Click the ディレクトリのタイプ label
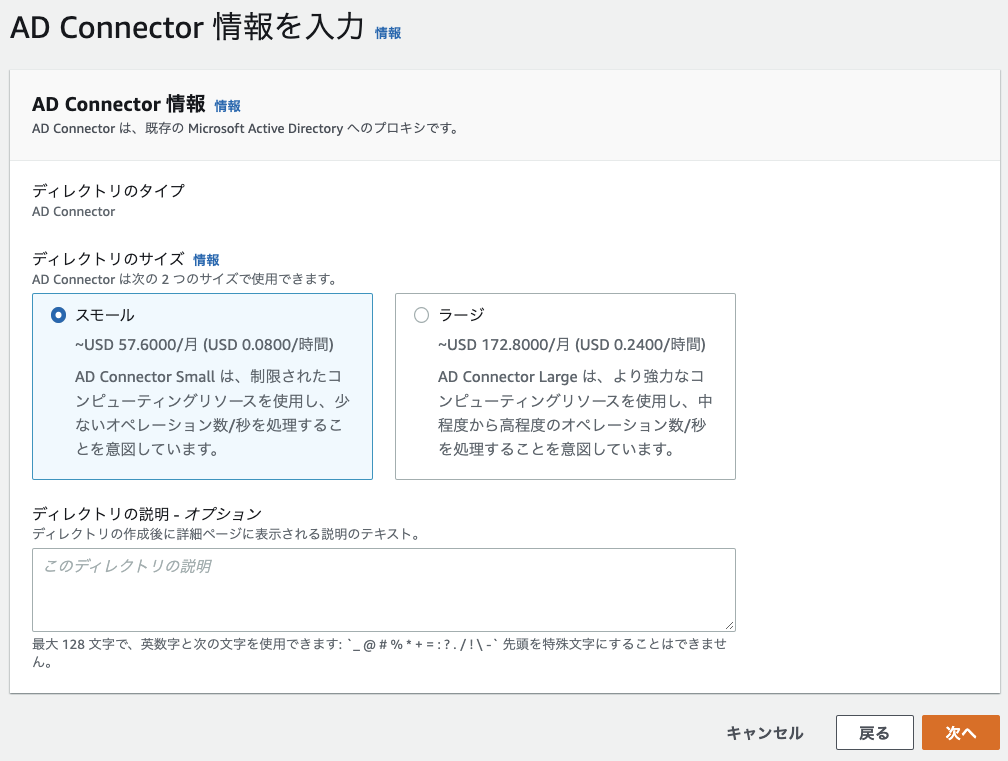 pos(108,191)
